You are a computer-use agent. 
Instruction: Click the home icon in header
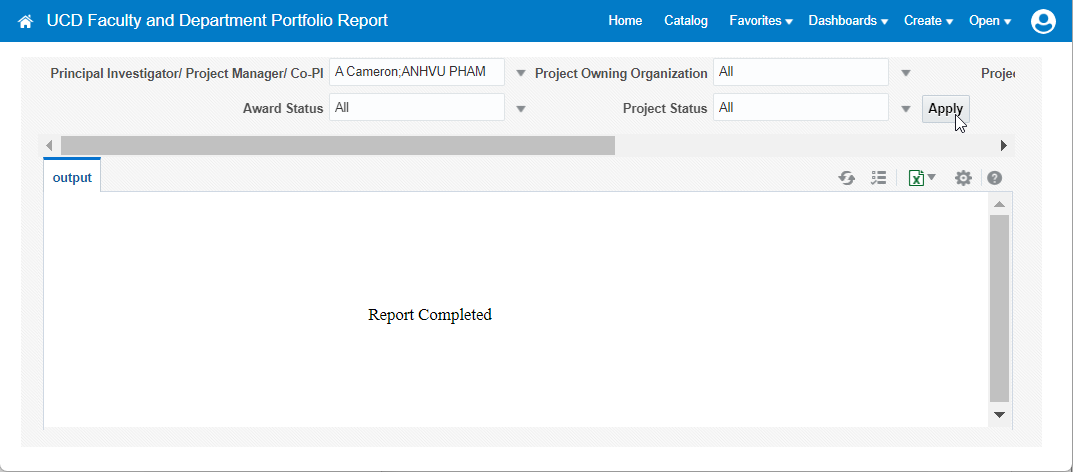(x=26, y=21)
